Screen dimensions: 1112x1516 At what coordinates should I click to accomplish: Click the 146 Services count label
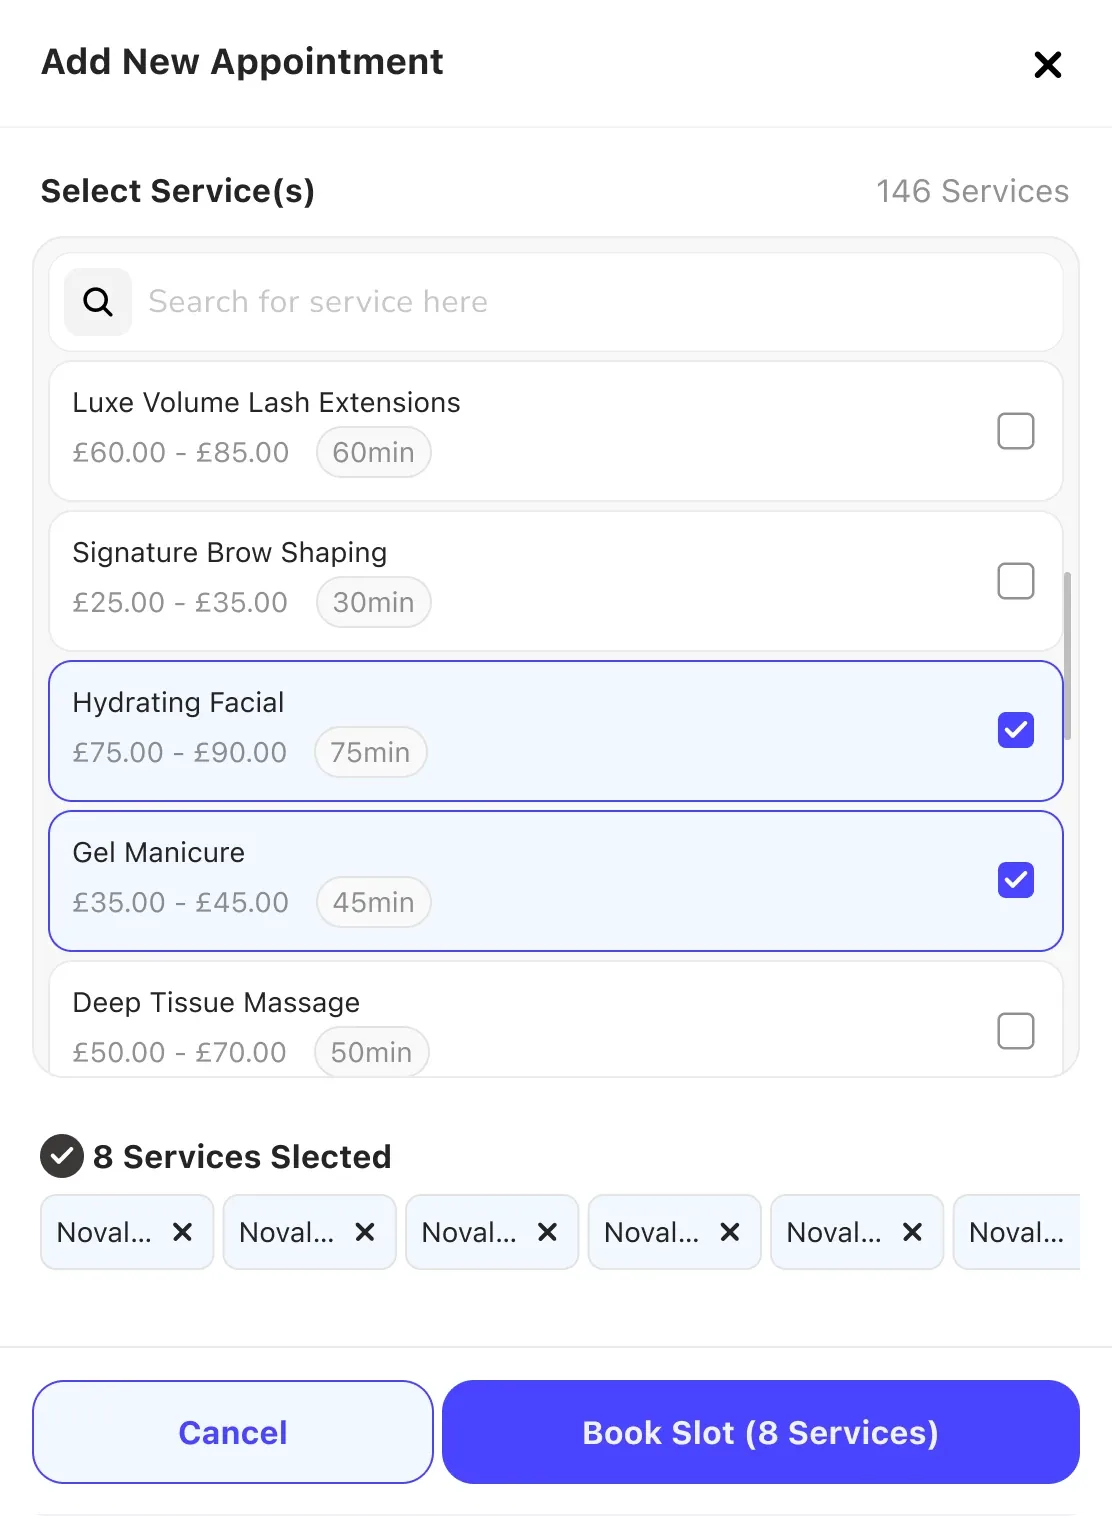(x=972, y=191)
